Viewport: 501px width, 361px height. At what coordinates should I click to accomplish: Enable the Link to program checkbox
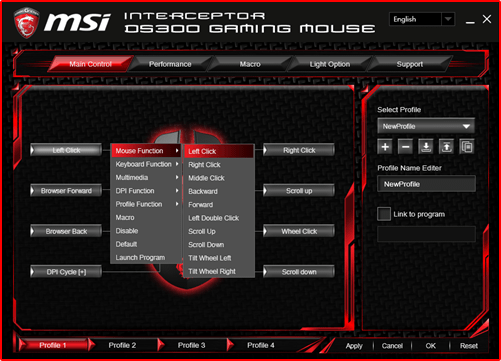point(384,214)
